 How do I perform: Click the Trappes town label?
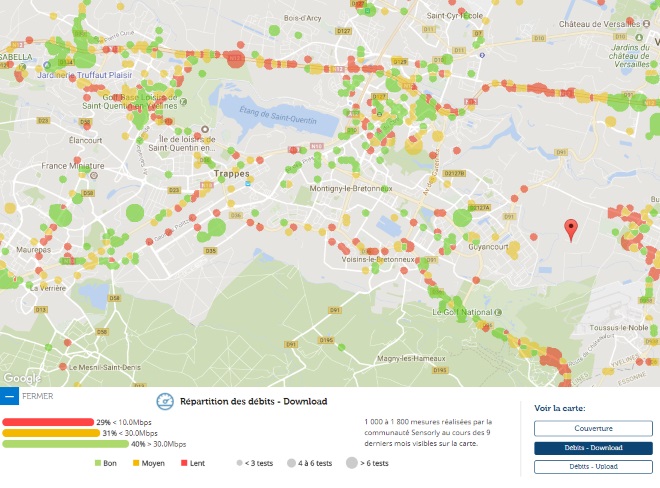(232, 173)
